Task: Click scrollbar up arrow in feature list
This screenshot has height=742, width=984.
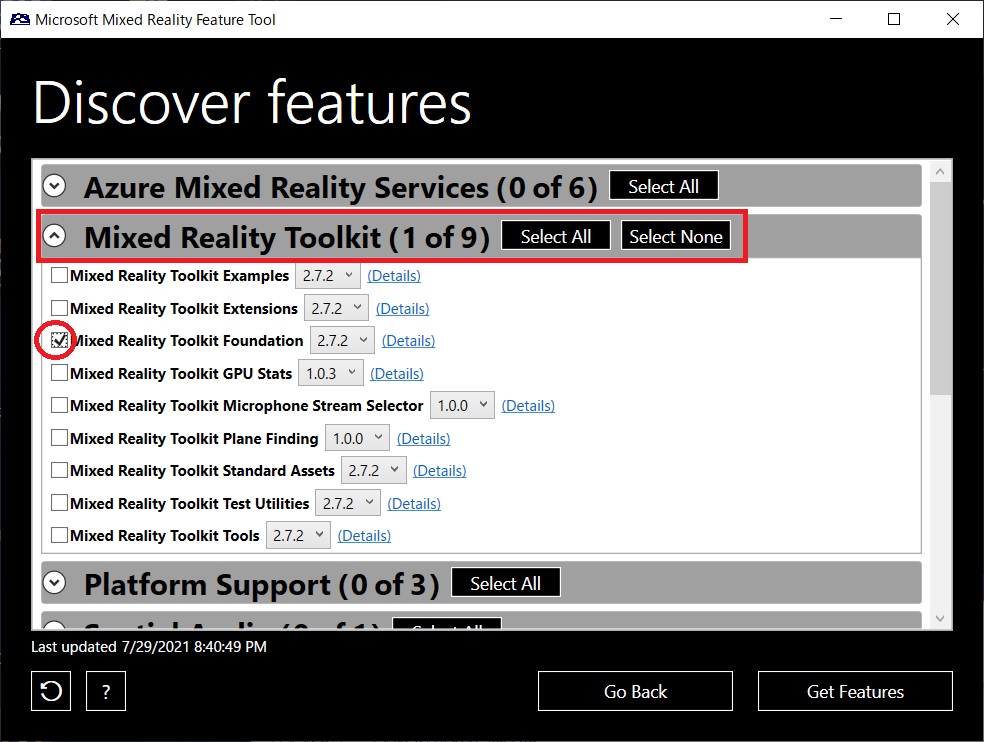Action: [x=939, y=171]
